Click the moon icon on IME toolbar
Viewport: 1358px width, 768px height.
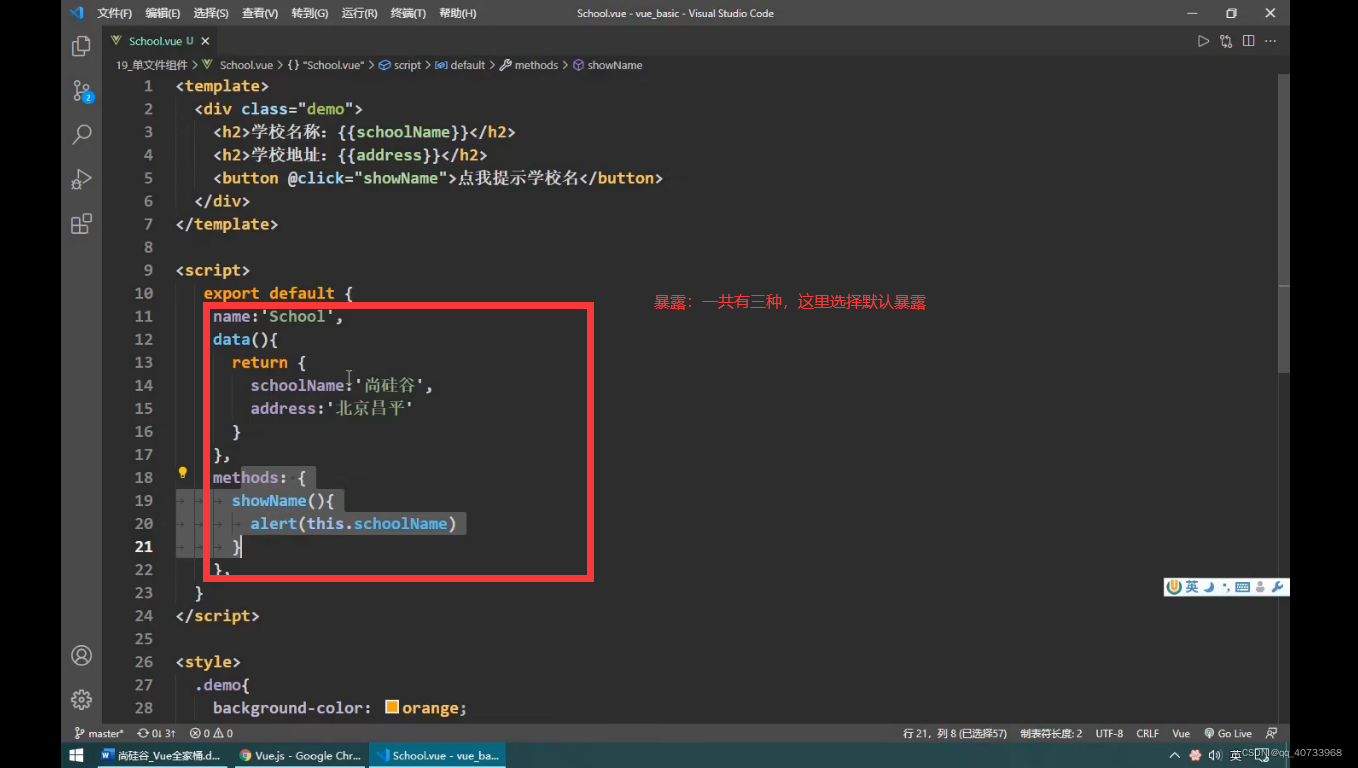coord(1208,587)
